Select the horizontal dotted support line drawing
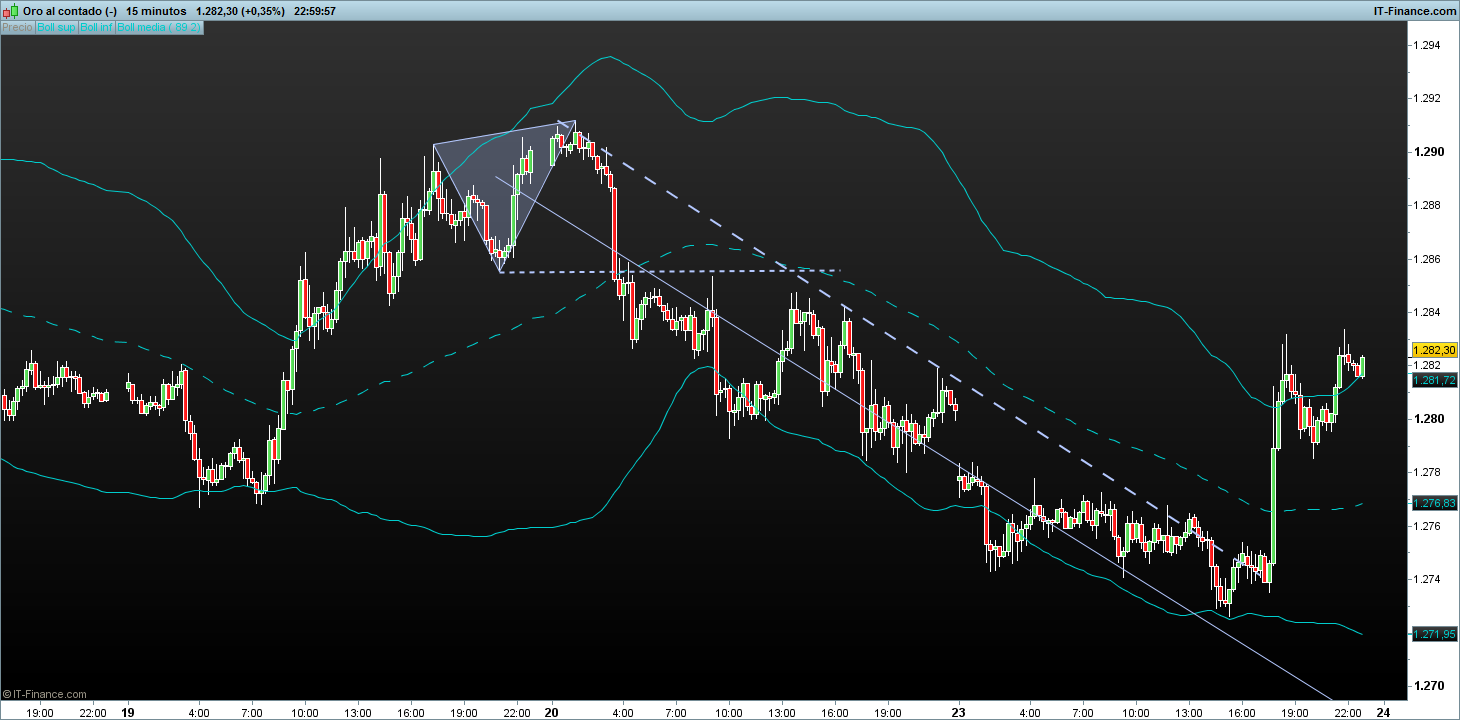This screenshot has width=1460, height=720. (x=670, y=271)
